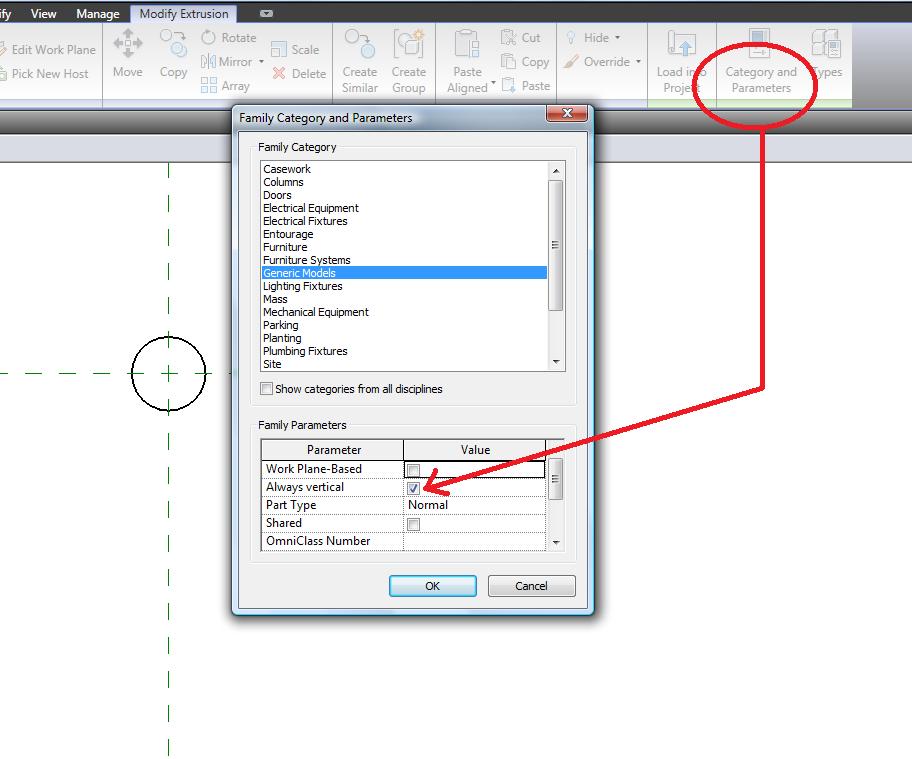The image size is (912, 759).
Task: Click the Family Category list scrollbar thumb
Action: point(555,245)
